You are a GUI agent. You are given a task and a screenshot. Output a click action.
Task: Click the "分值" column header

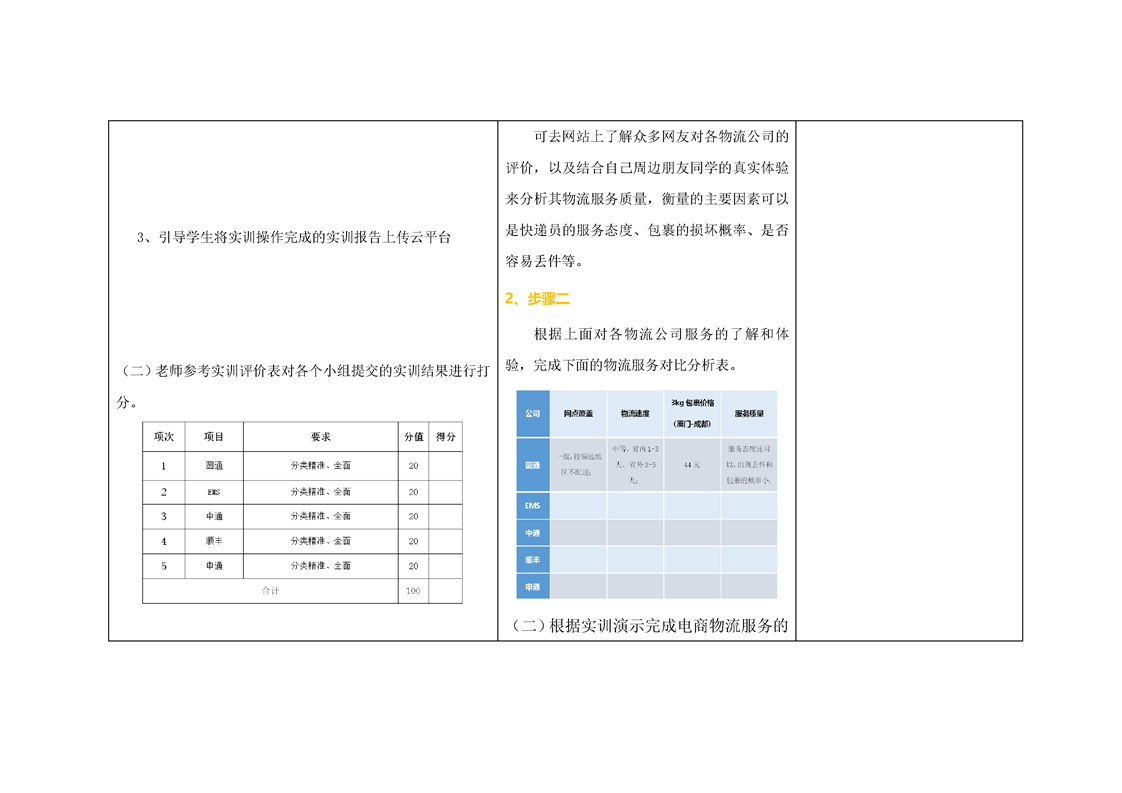point(413,437)
